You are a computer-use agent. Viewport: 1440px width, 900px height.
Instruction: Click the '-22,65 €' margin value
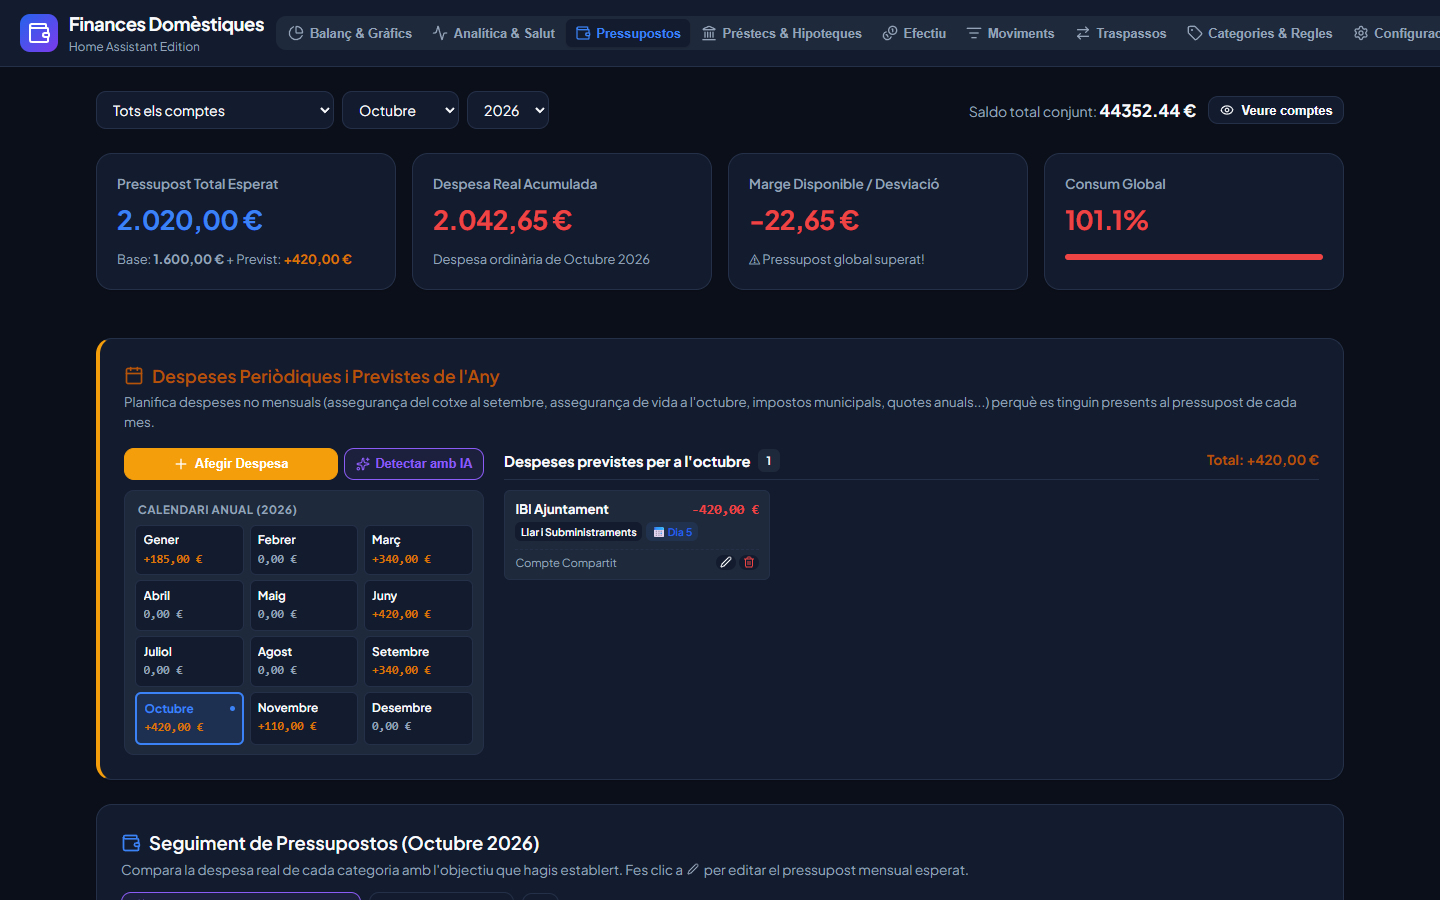point(804,220)
